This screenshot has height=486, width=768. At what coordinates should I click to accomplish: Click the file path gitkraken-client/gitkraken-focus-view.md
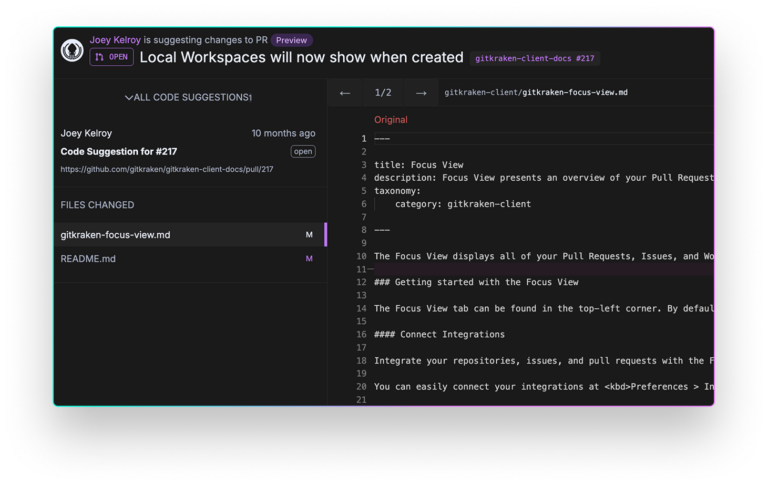(536, 92)
